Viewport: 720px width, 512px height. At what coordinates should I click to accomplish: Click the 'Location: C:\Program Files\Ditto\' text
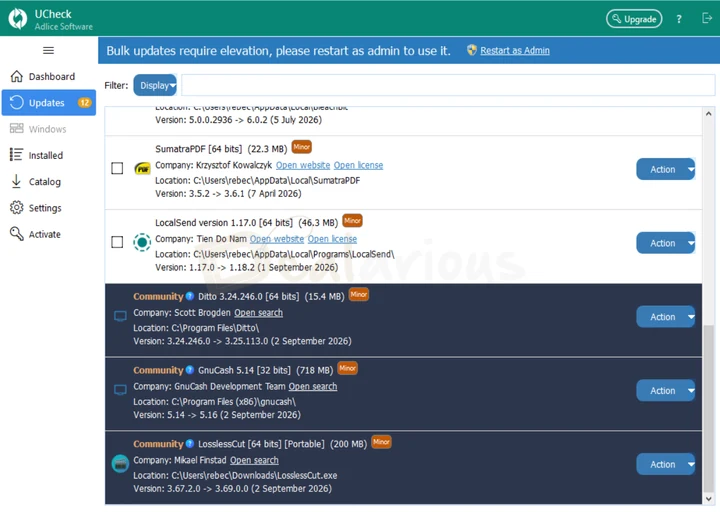[196, 328]
